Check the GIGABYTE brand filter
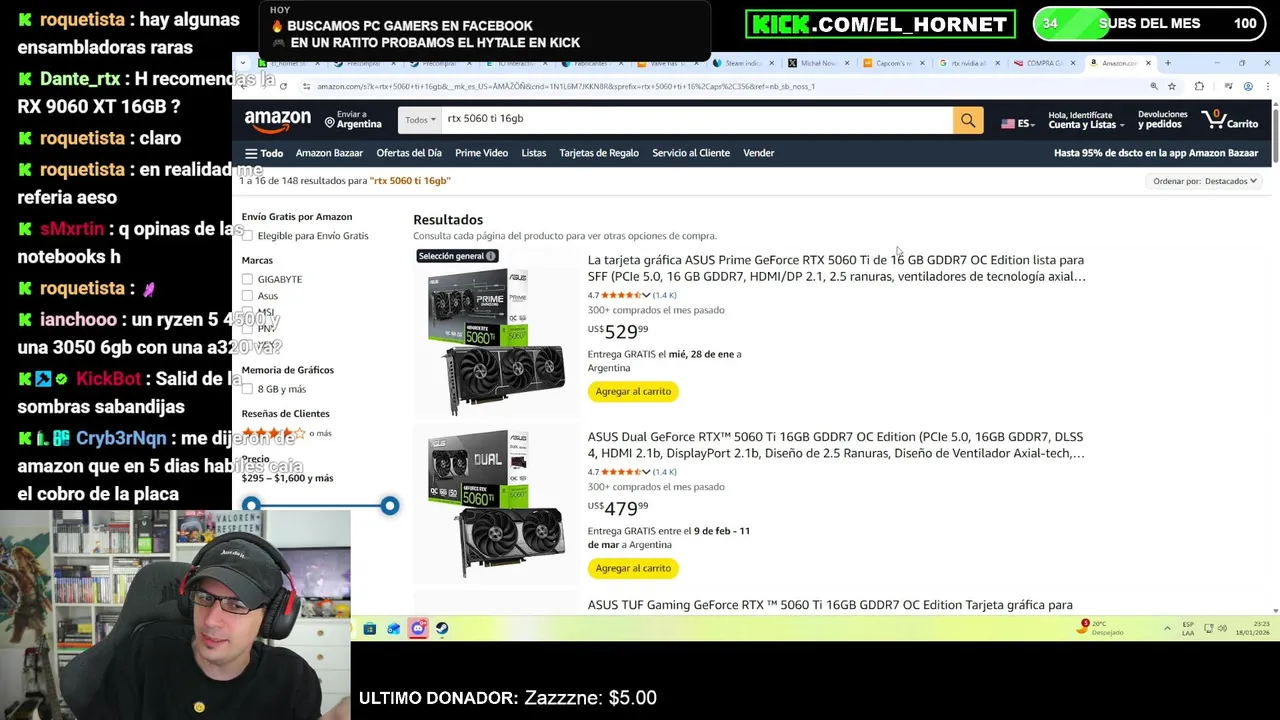This screenshot has width=1280, height=720. (247, 279)
